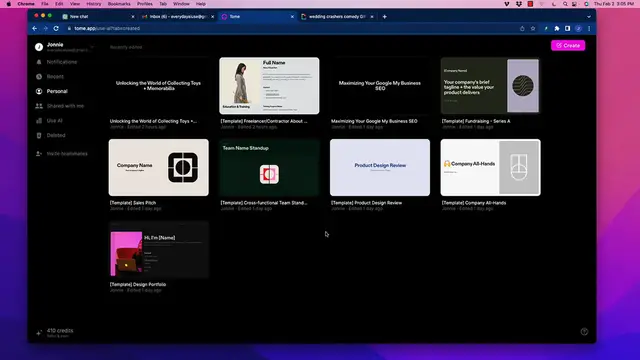Click the [Template] Design Portfolio title text
Screen dimensions: 640x360
click(138, 284)
